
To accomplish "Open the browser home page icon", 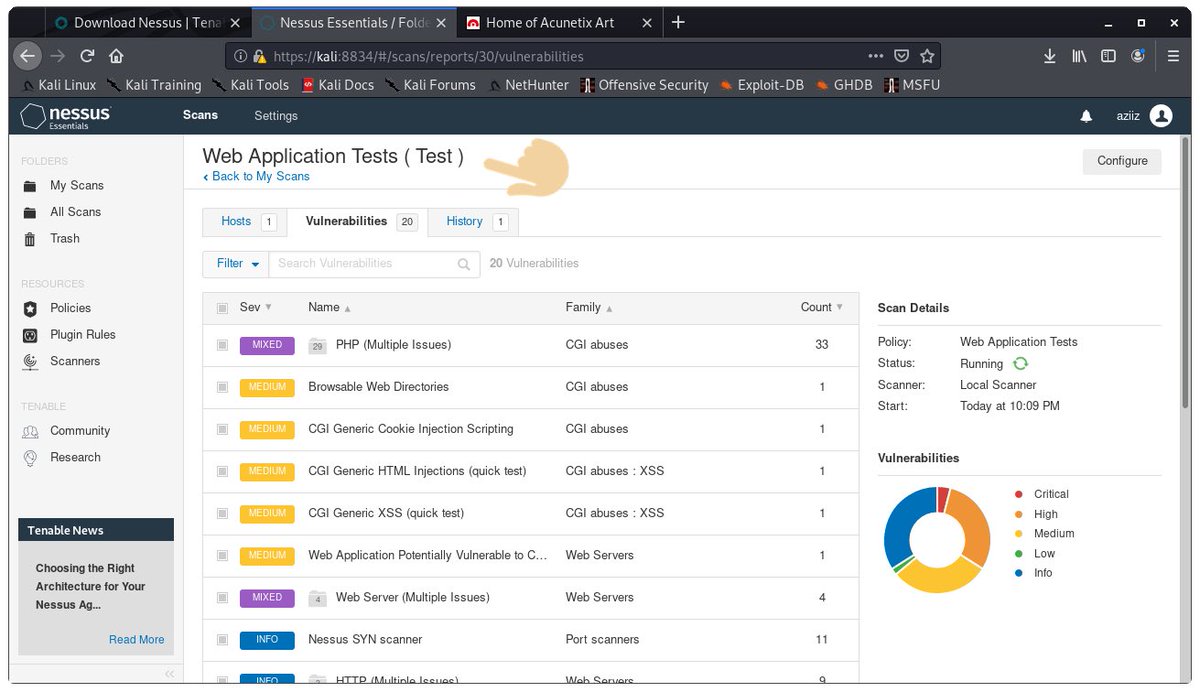I will coord(116,56).
